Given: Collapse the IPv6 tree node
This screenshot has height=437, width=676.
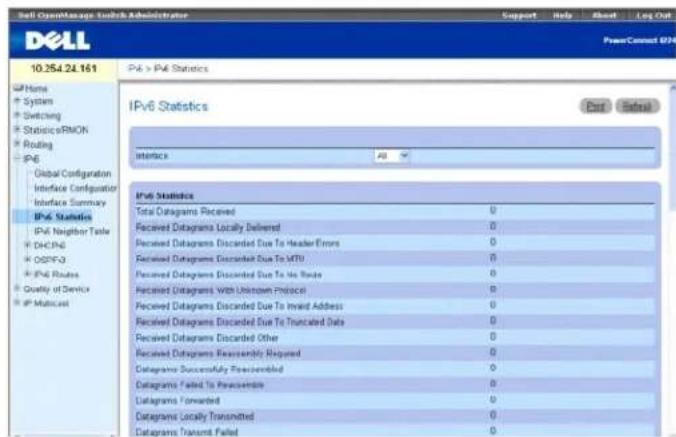Looking at the screenshot, I should (17, 158).
